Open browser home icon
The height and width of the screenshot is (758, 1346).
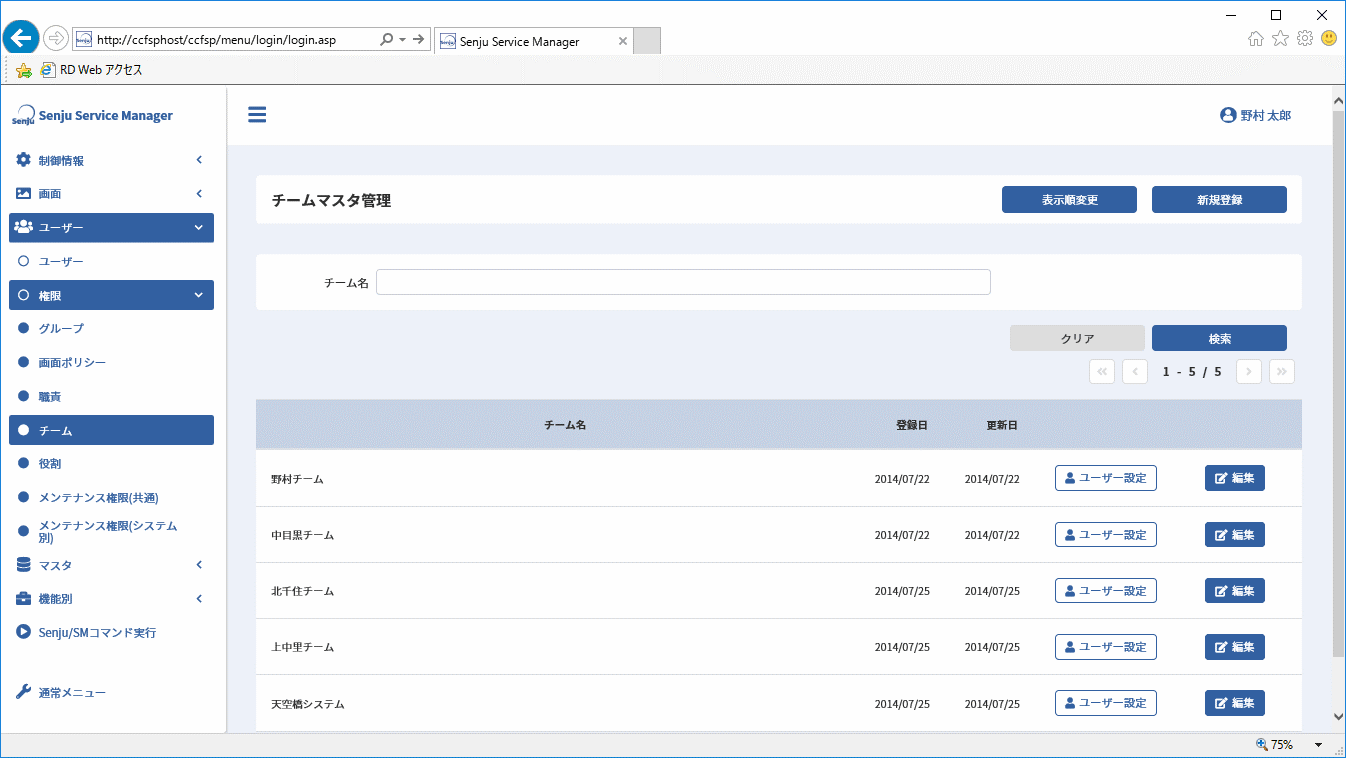(x=1256, y=39)
